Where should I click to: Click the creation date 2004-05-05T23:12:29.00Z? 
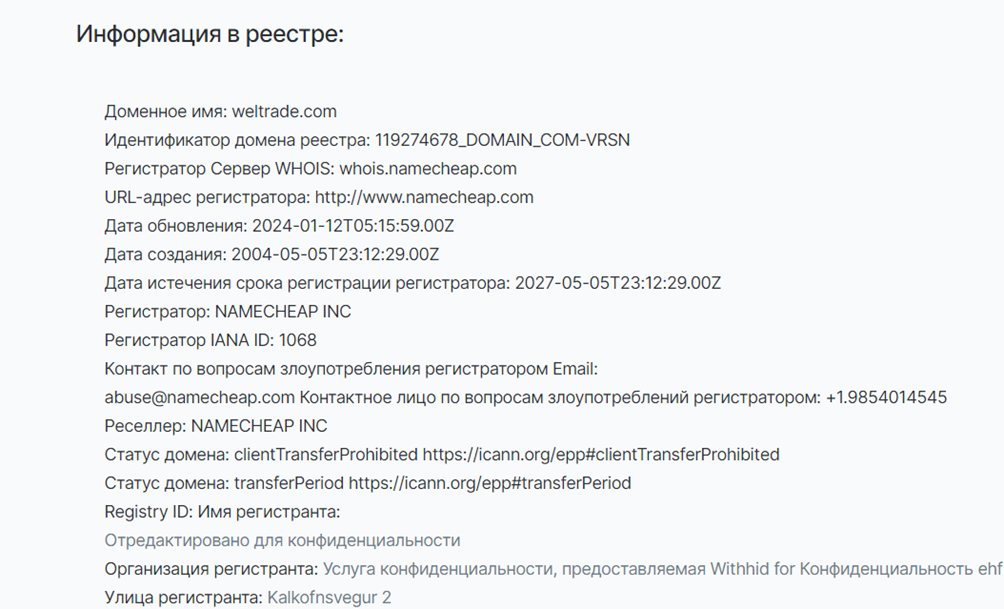point(335,255)
